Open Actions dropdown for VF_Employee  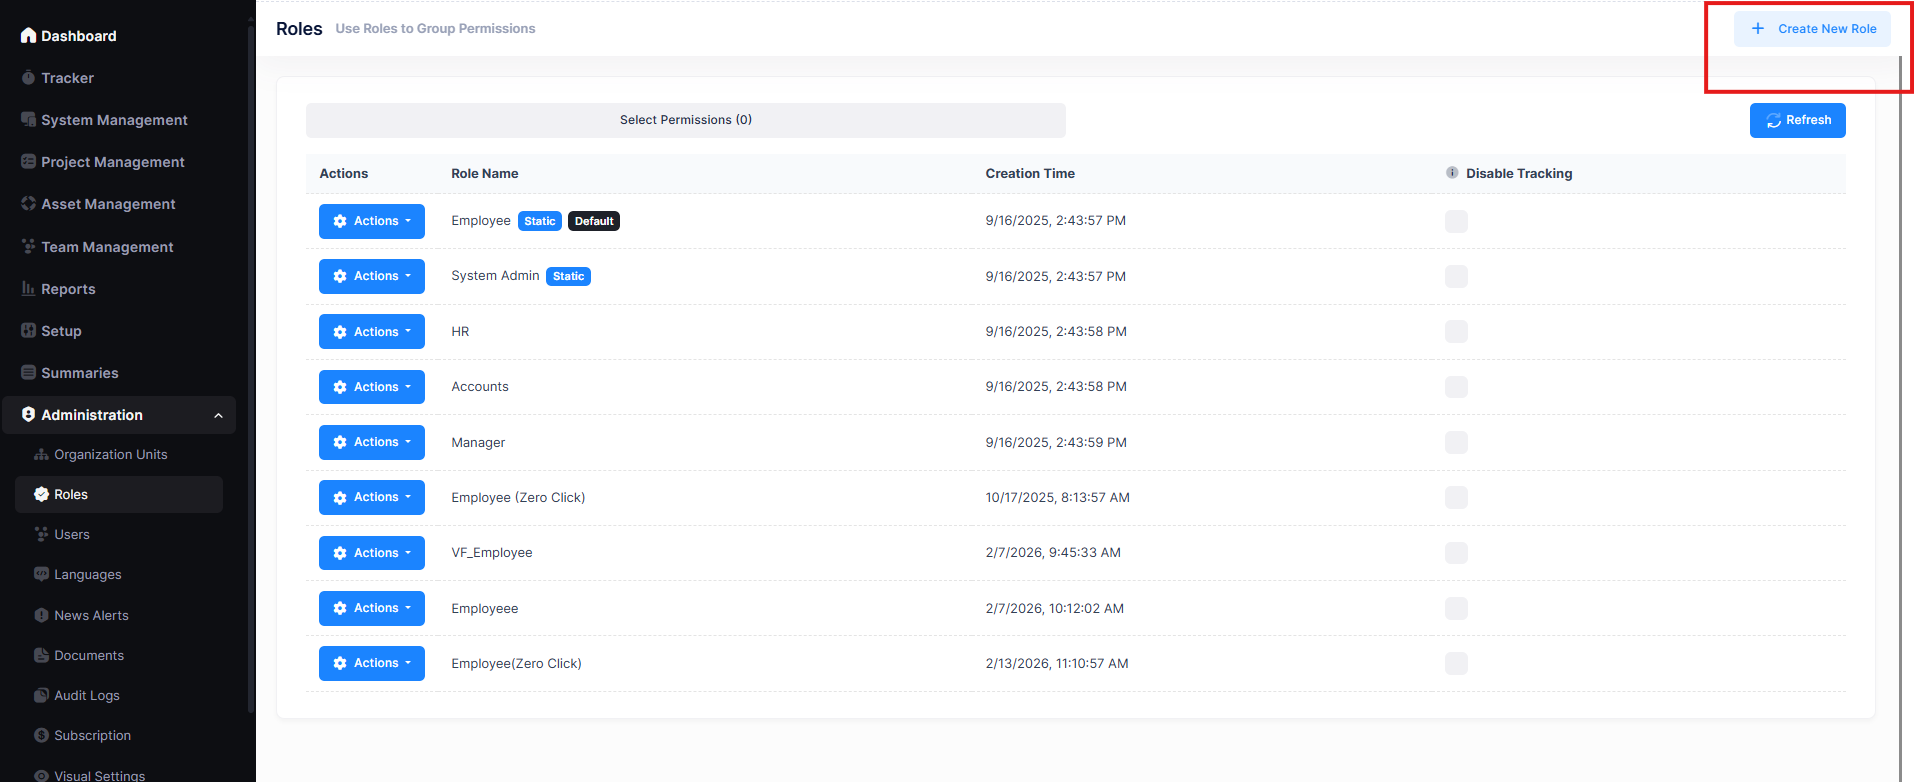[x=372, y=553]
